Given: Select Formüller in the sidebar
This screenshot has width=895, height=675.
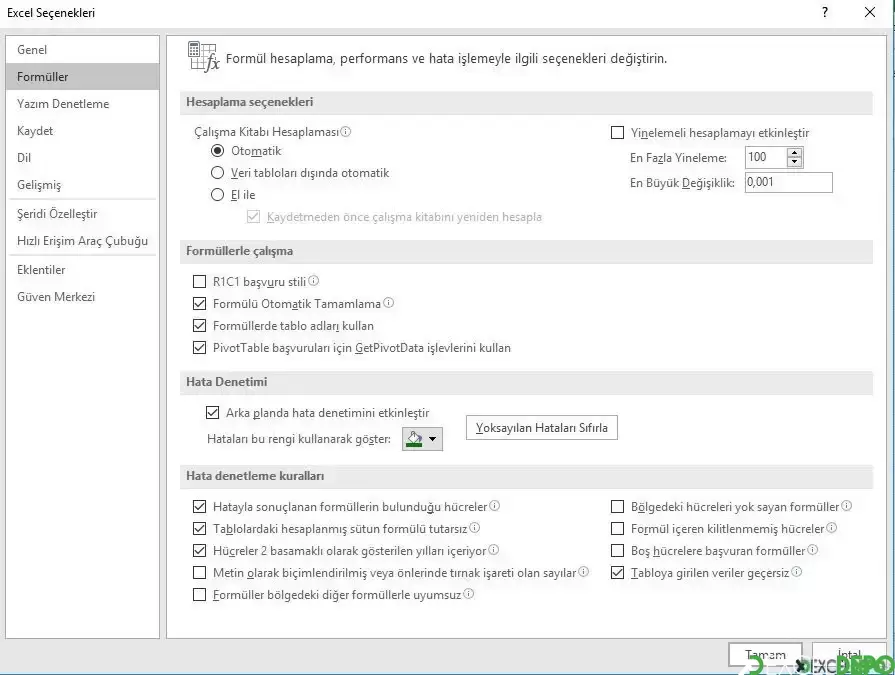Looking at the screenshot, I should pos(82,76).
